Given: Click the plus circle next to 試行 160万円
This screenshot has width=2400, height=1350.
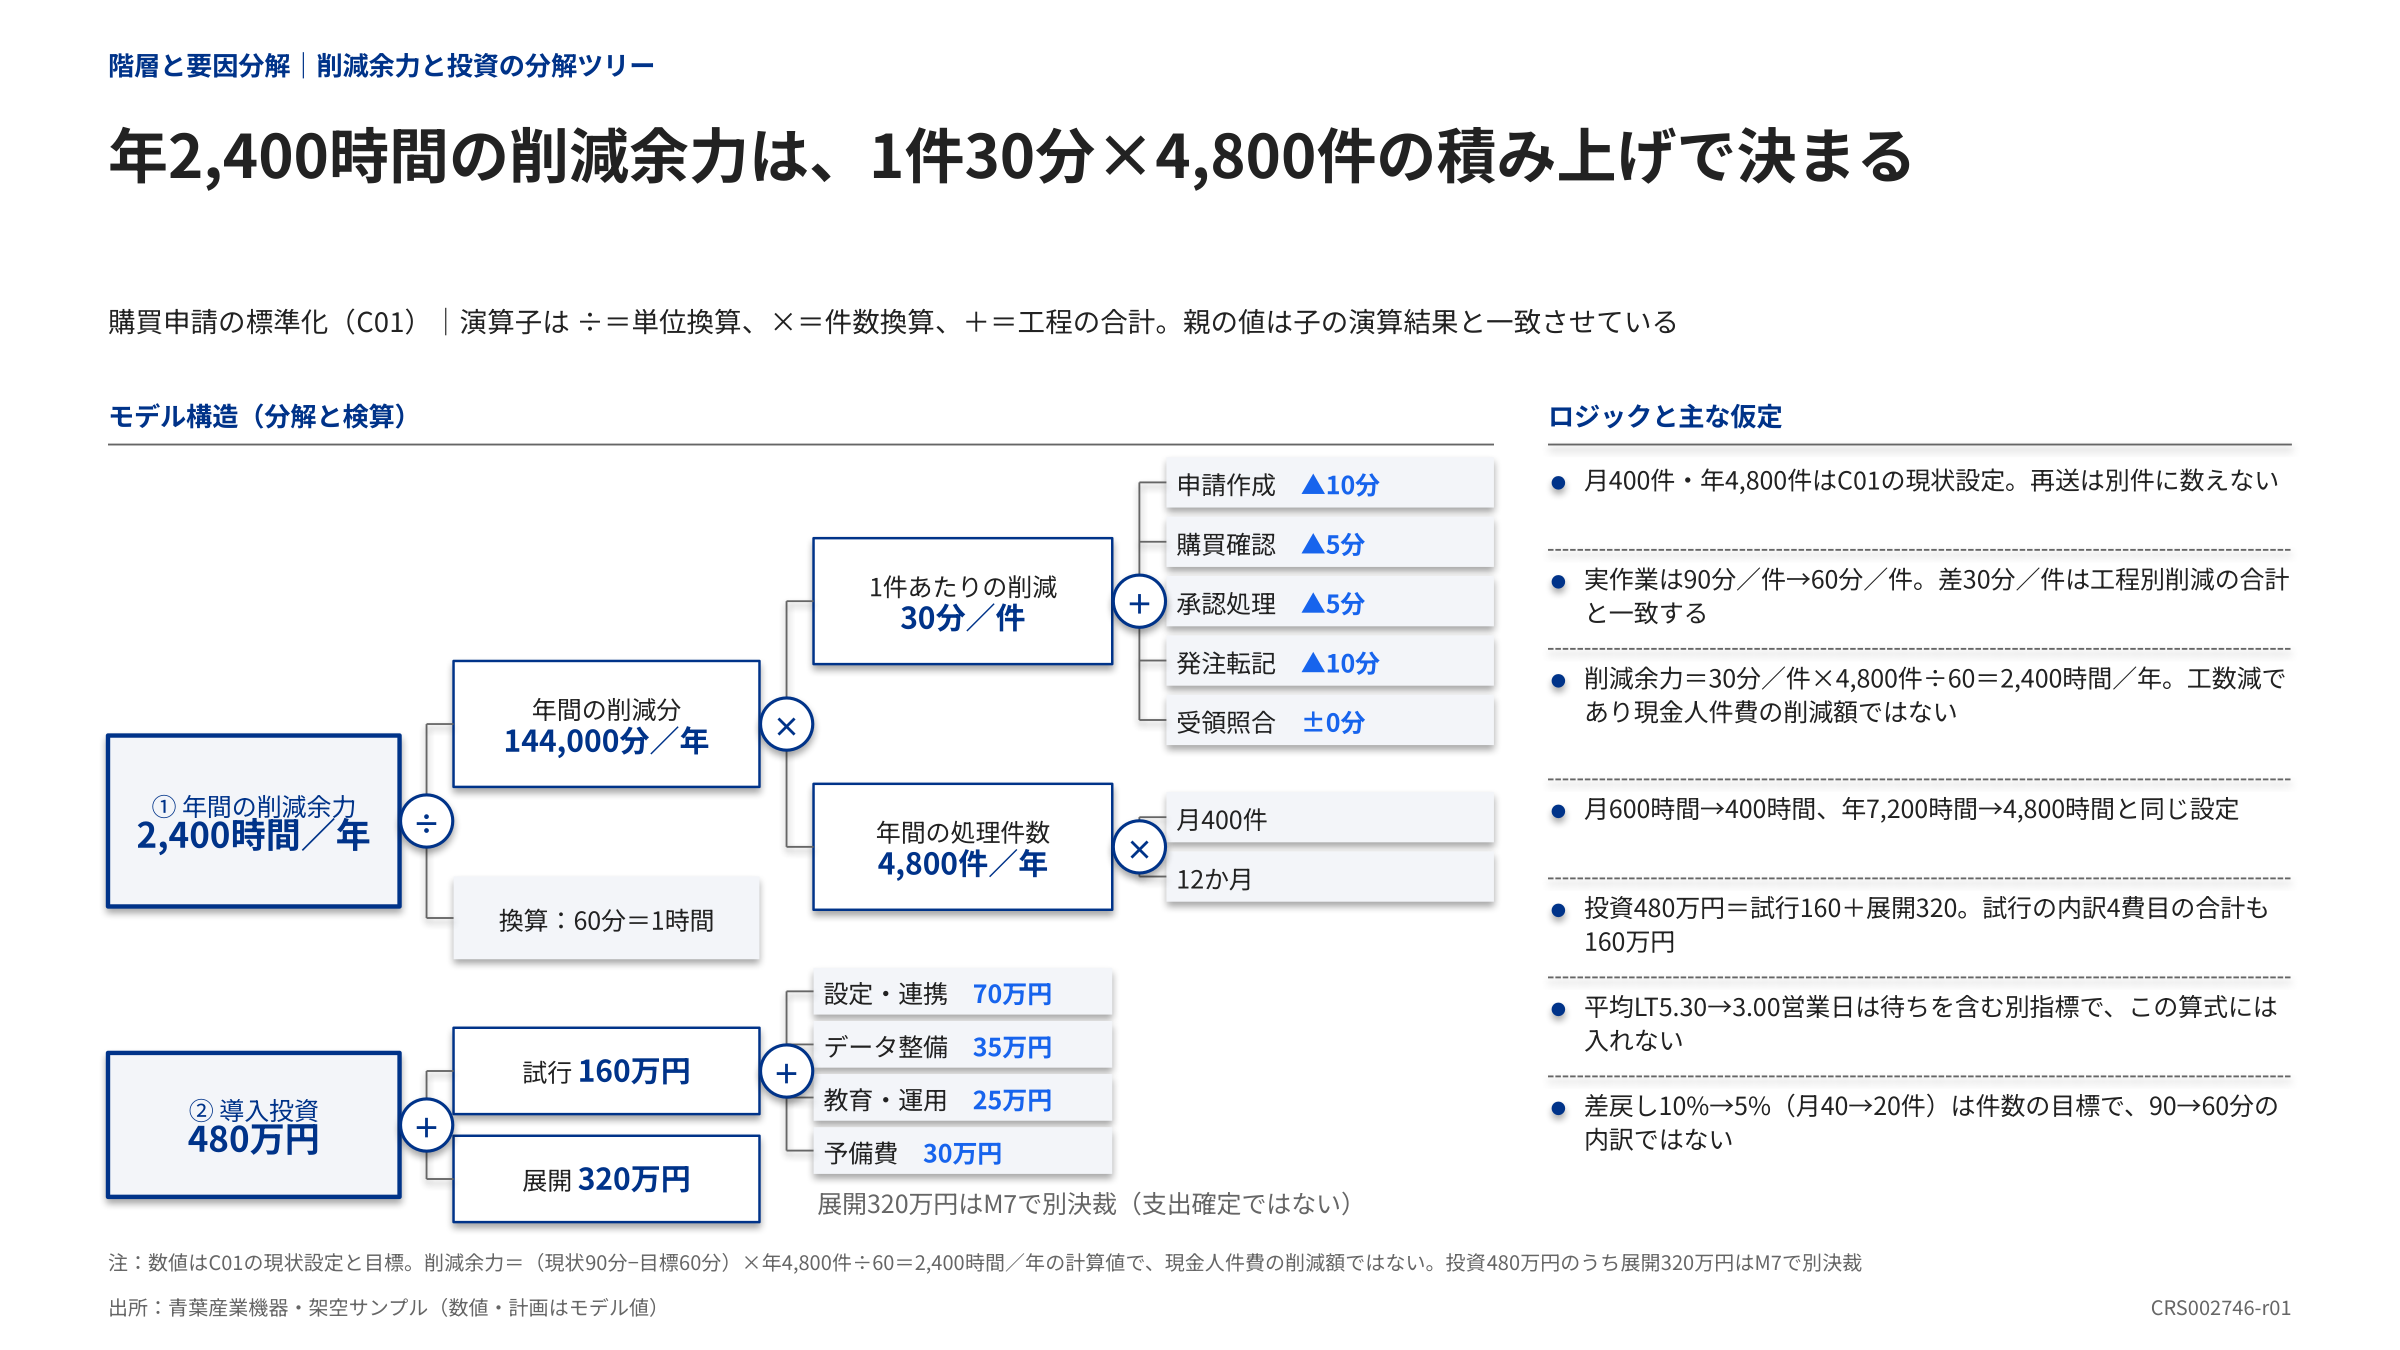Looking at the screenshot, I should [x=787, y=1072].
